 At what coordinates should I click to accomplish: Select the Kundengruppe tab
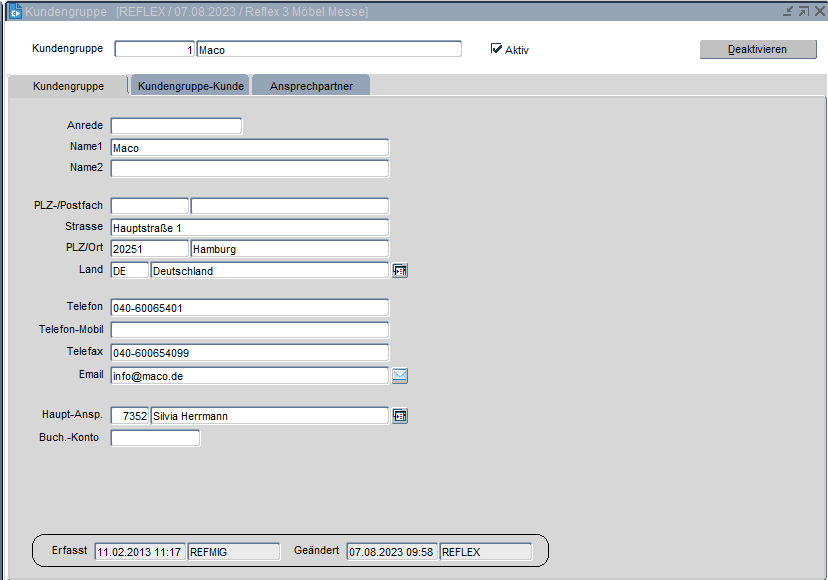(68, 86)
